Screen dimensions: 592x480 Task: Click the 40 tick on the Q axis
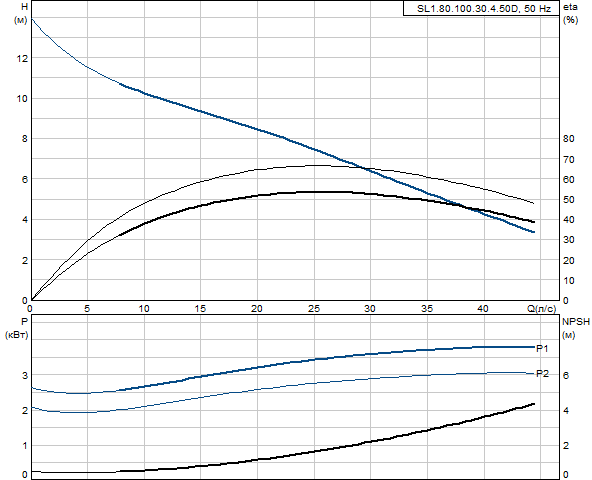point(483,309)
